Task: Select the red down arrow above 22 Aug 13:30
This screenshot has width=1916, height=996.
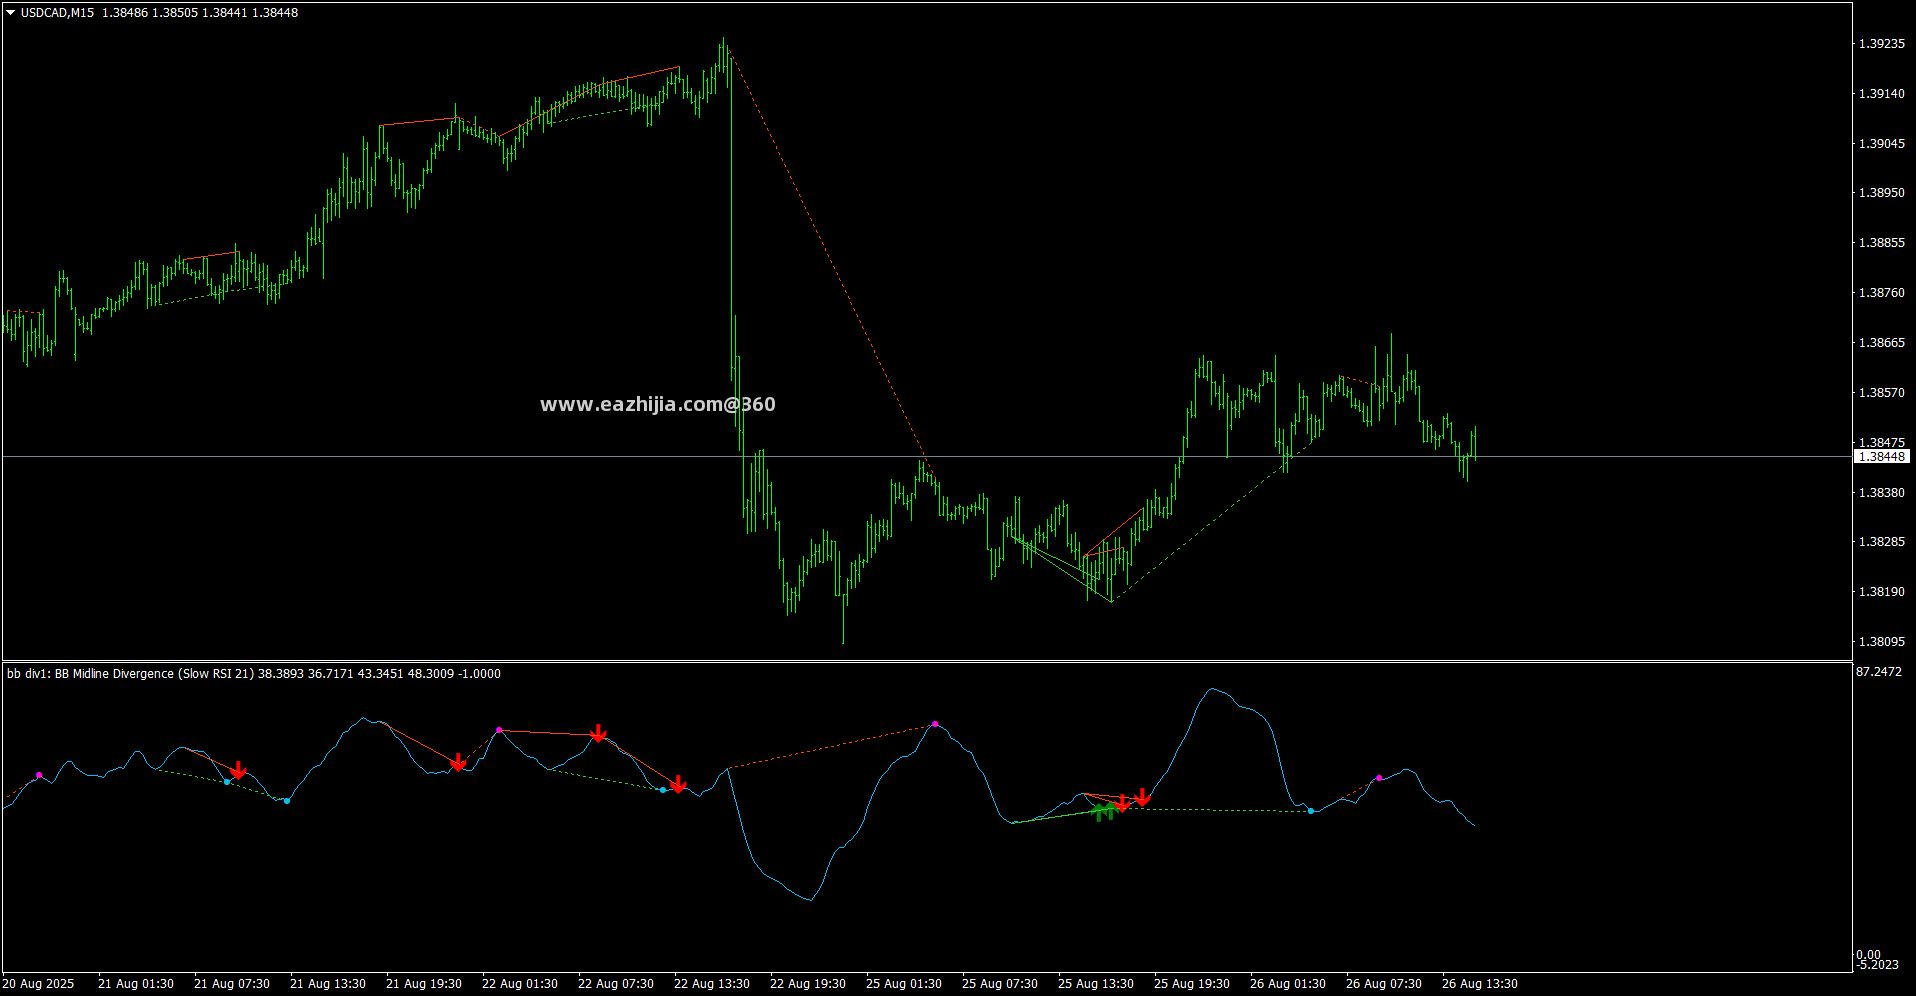Action: [678, 785]
